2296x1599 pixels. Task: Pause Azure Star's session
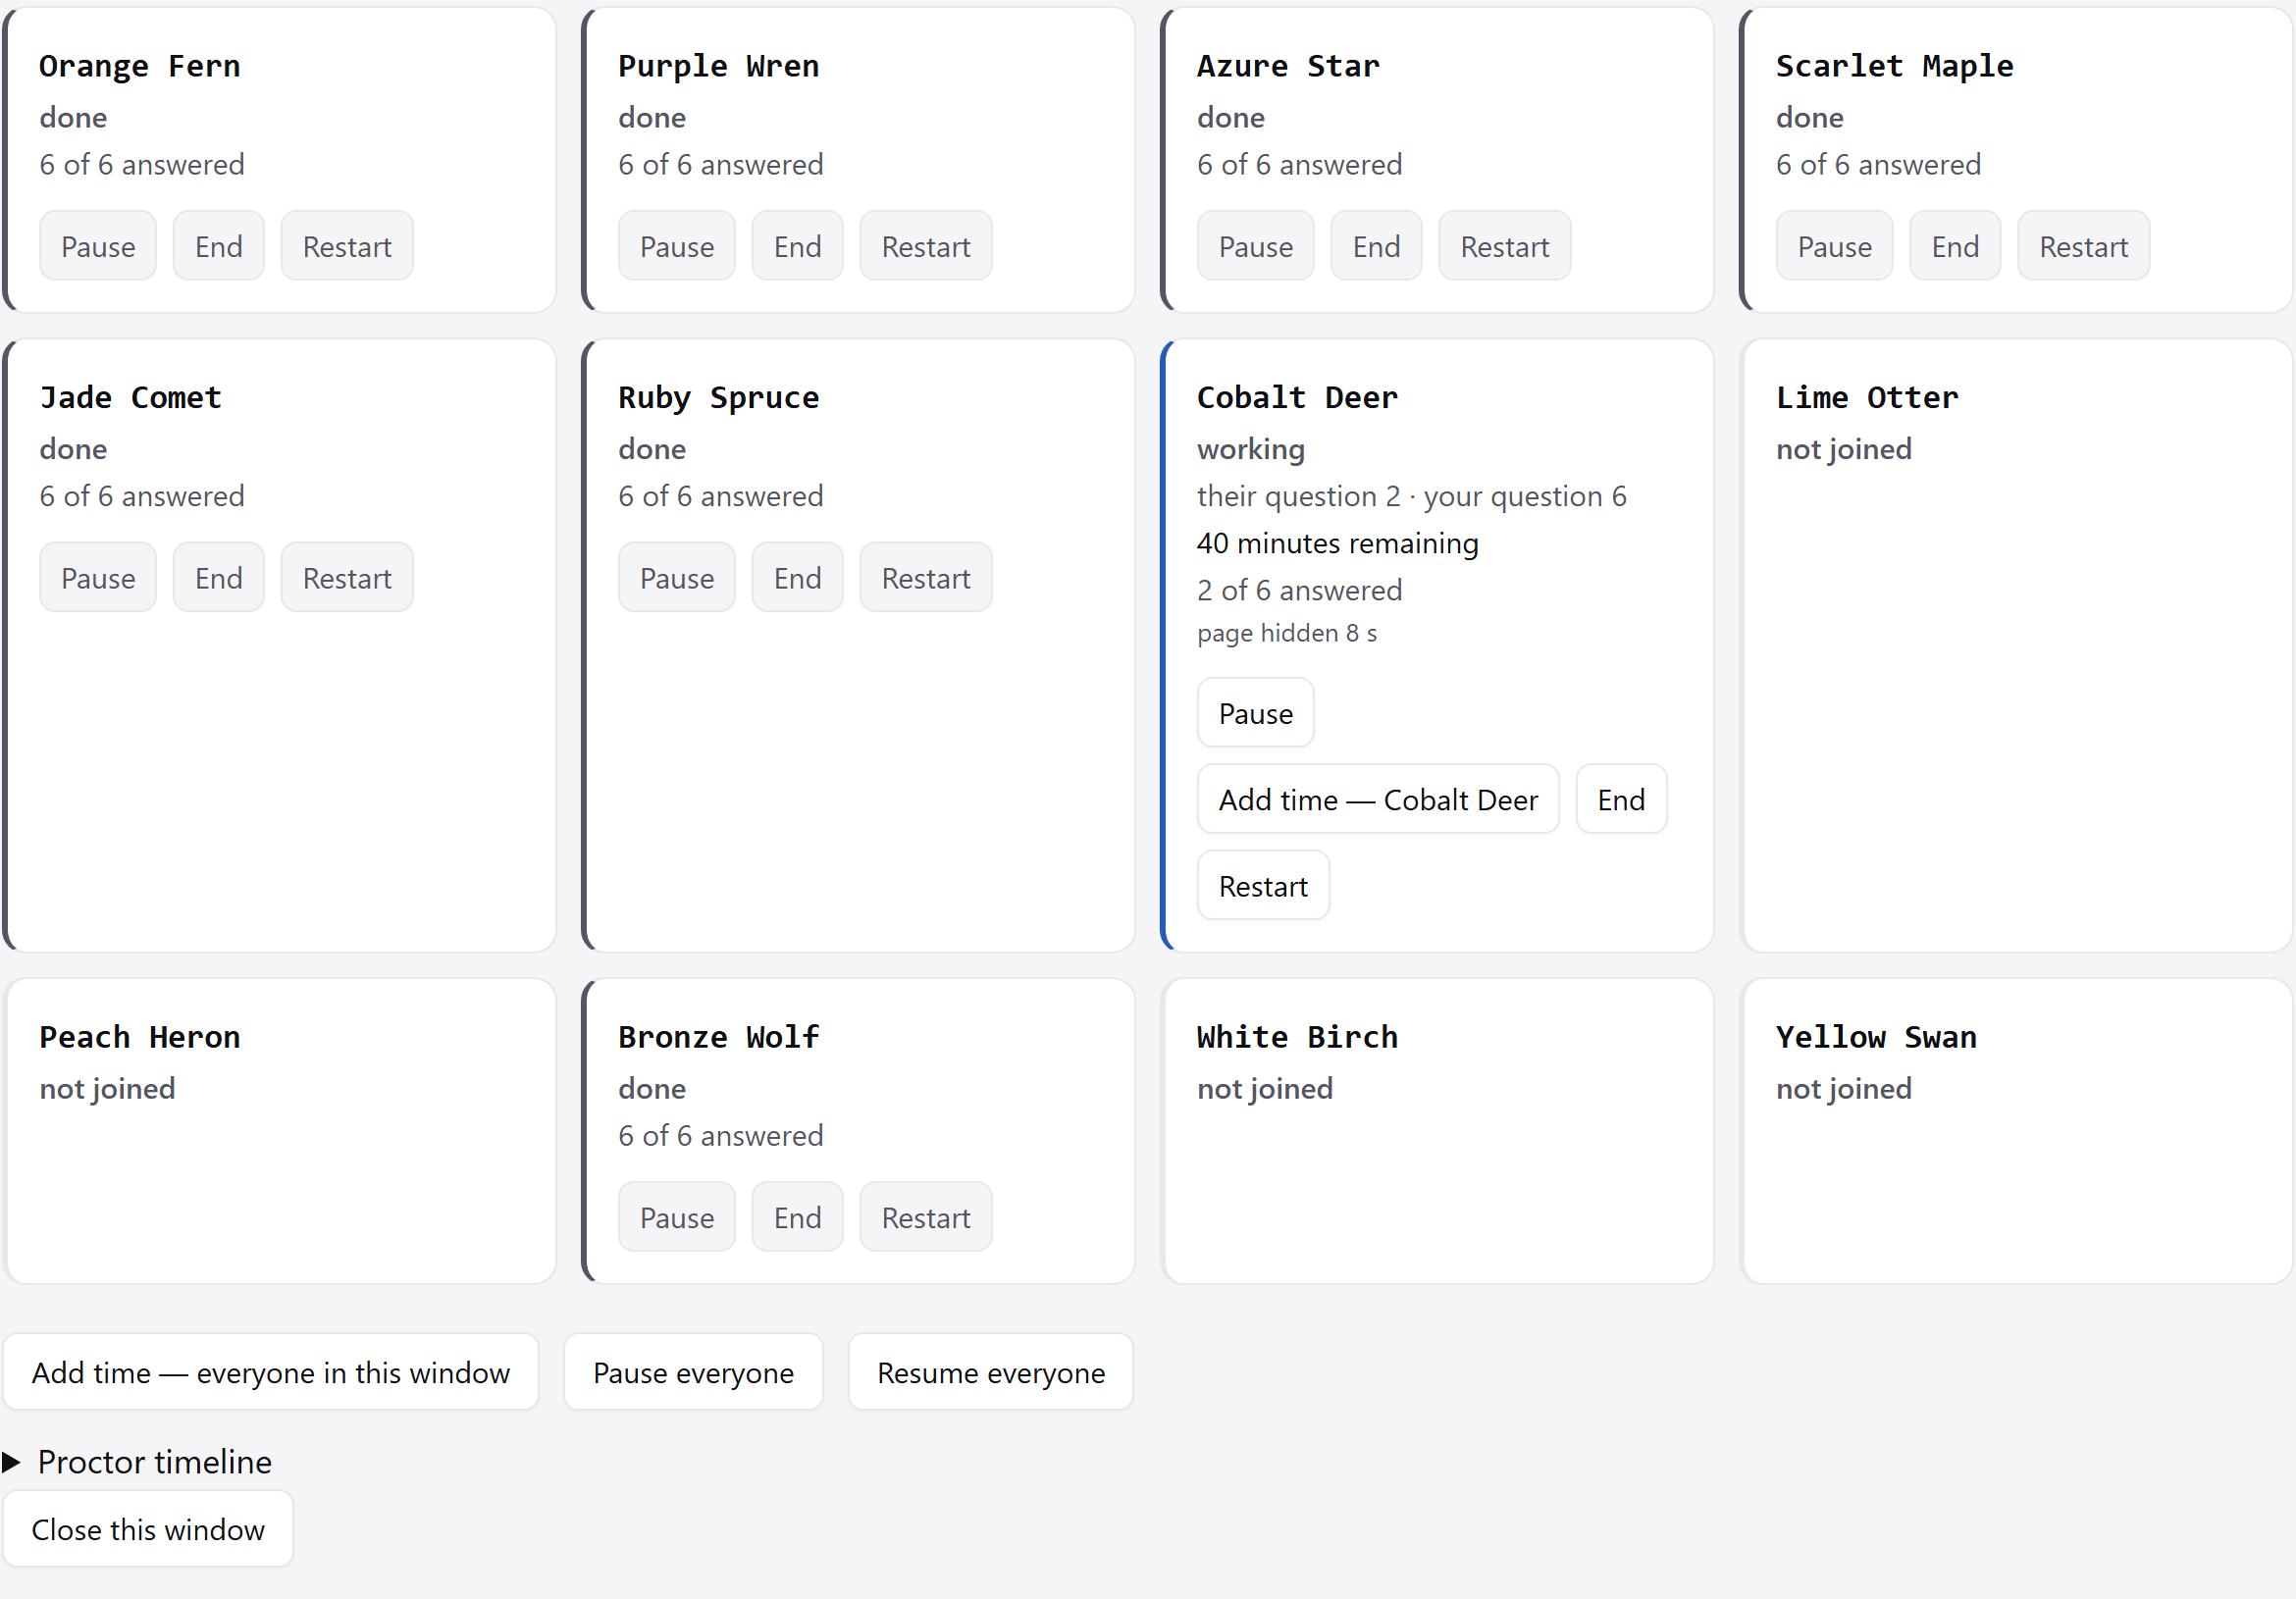[x=1255, y=246]
